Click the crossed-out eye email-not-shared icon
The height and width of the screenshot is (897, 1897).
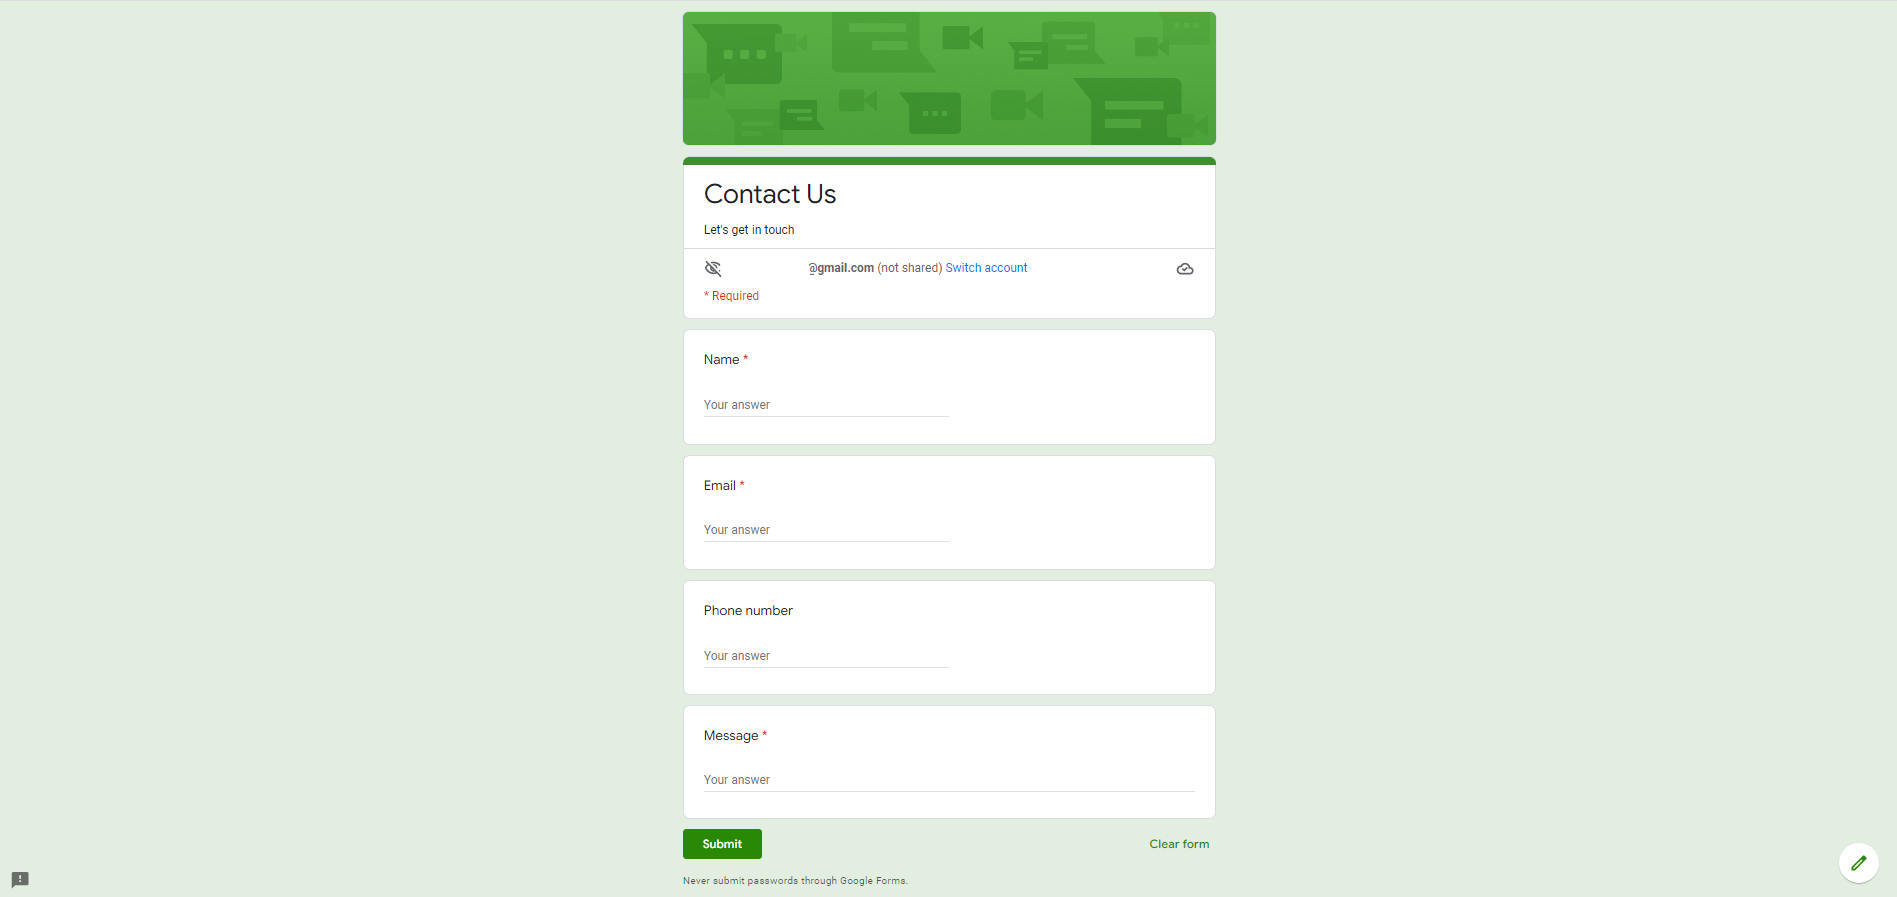713,268
